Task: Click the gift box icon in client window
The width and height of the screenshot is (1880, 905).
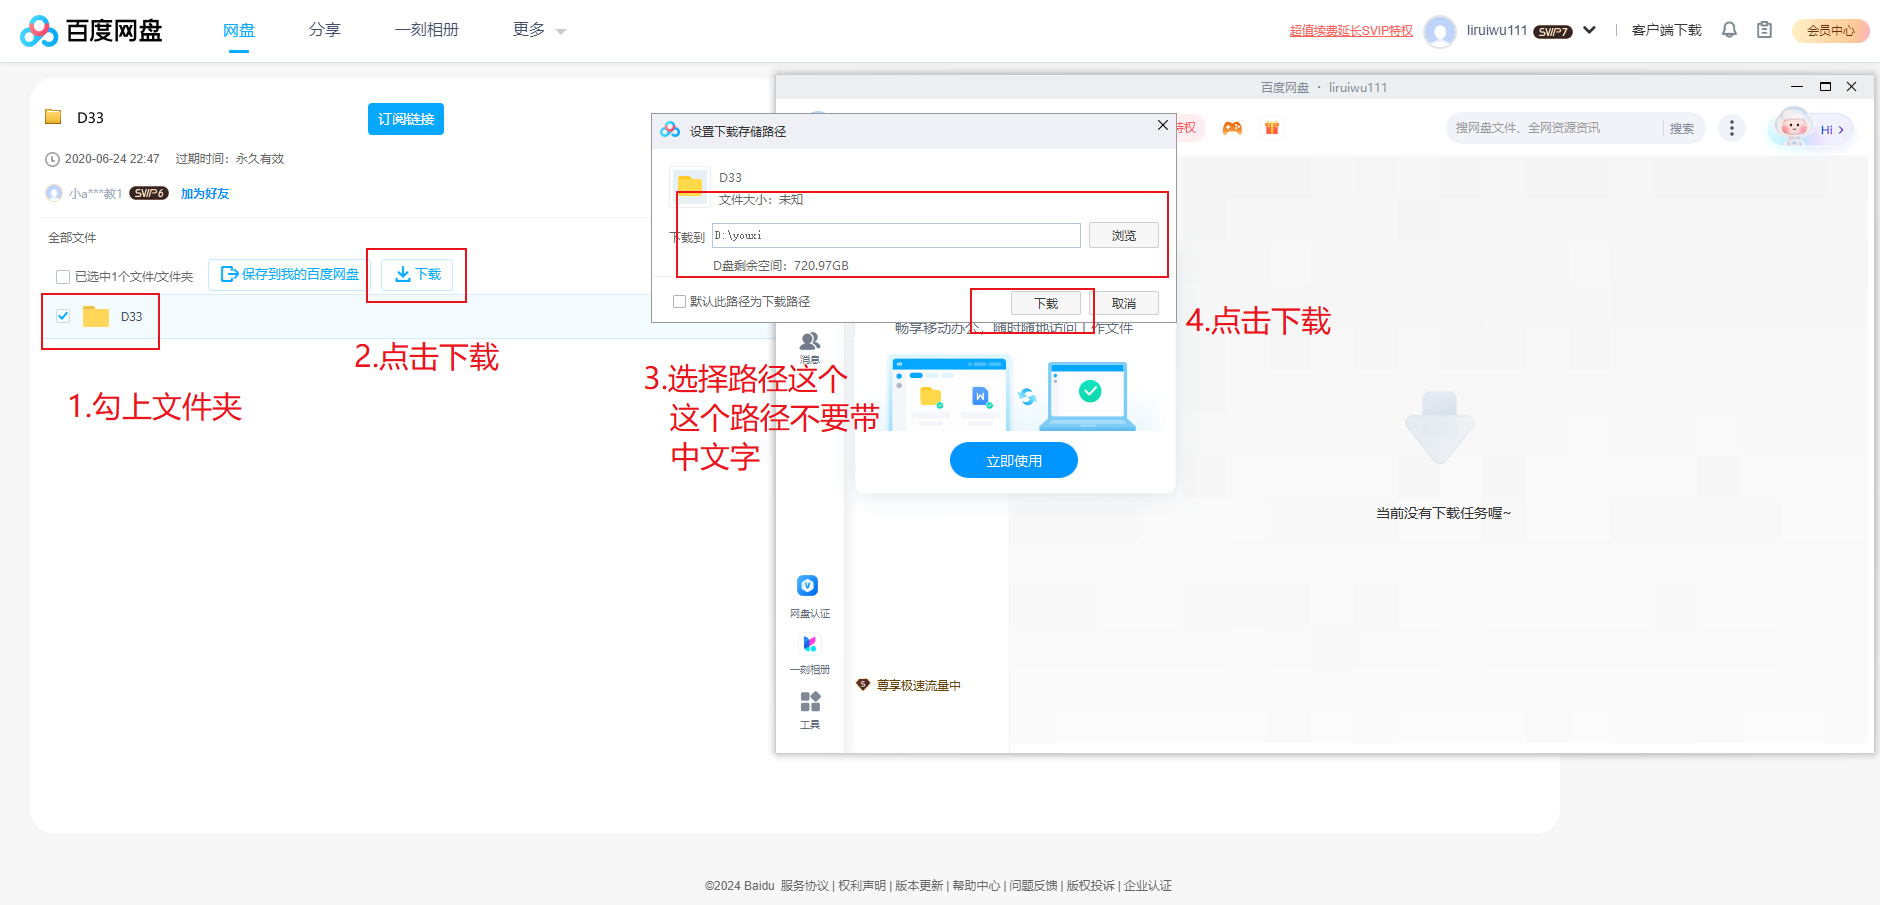Action: pos(1272,128)
